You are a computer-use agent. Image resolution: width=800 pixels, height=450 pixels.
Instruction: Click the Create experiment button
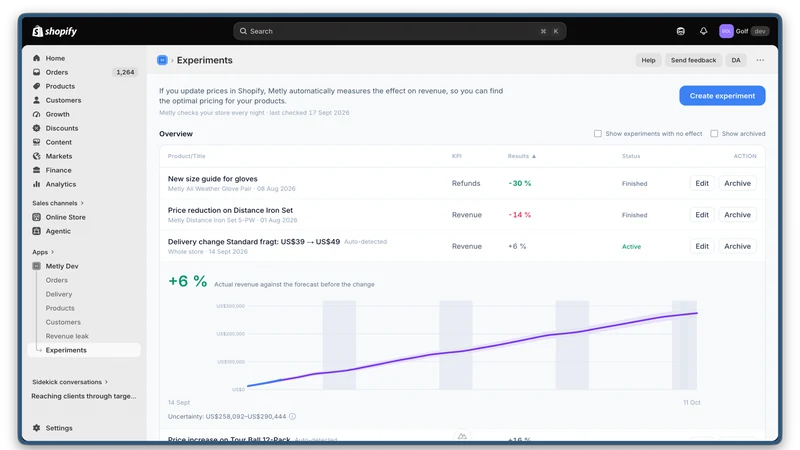pyautogui.click(x=722, y=95)
